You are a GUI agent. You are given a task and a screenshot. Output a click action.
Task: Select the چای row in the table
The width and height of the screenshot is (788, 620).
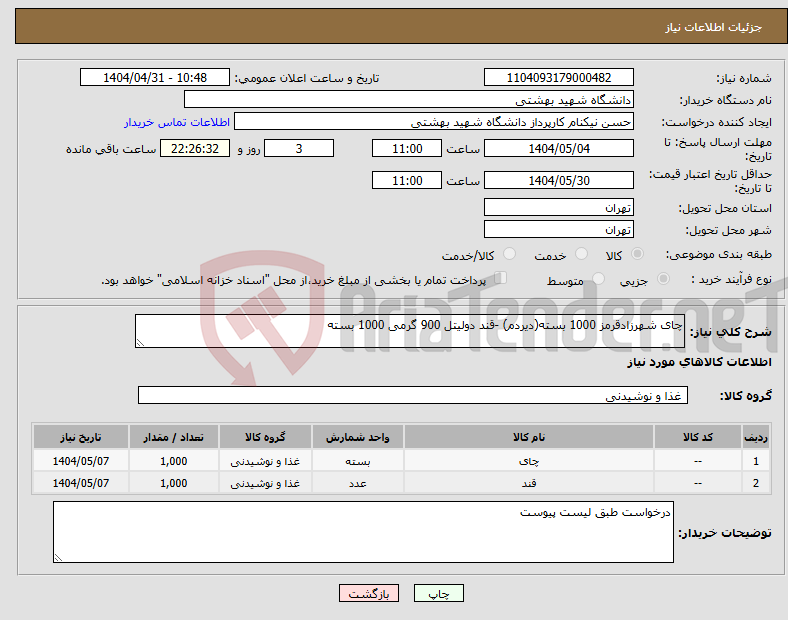[528, 461]
